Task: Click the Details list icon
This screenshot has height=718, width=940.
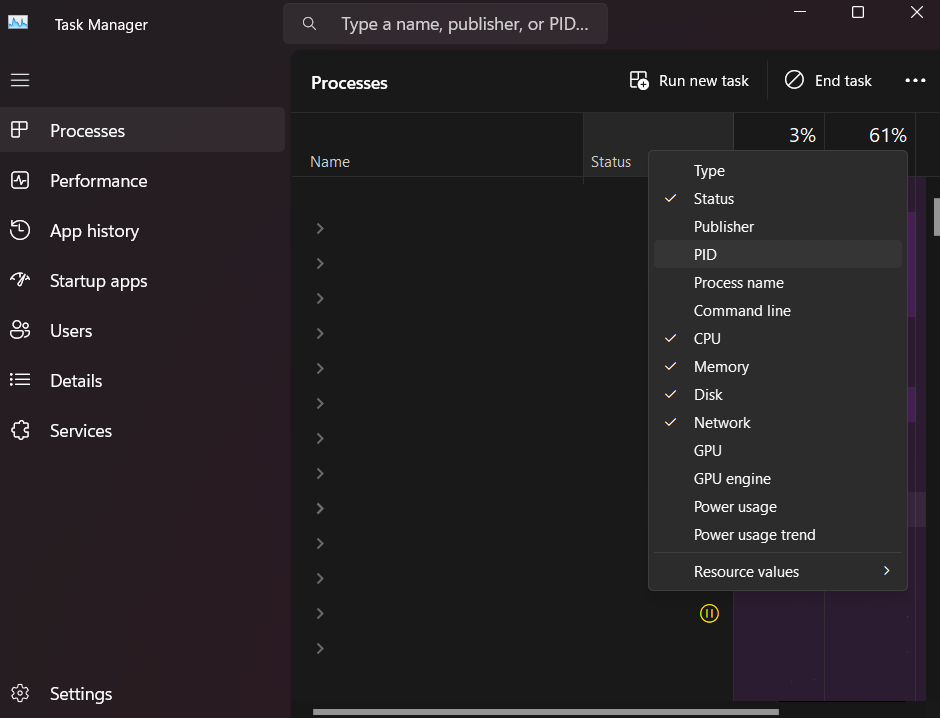Action: click(x=20, y=379)
